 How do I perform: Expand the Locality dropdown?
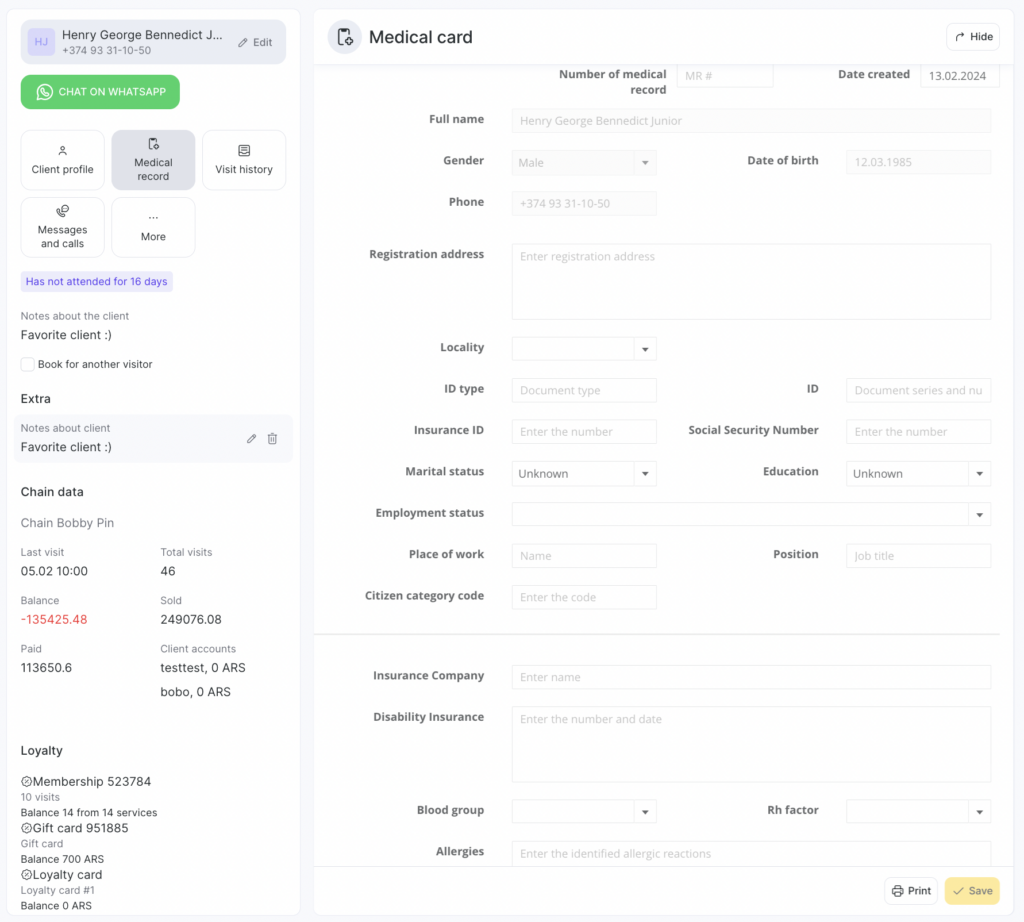[x=645, y=349]
